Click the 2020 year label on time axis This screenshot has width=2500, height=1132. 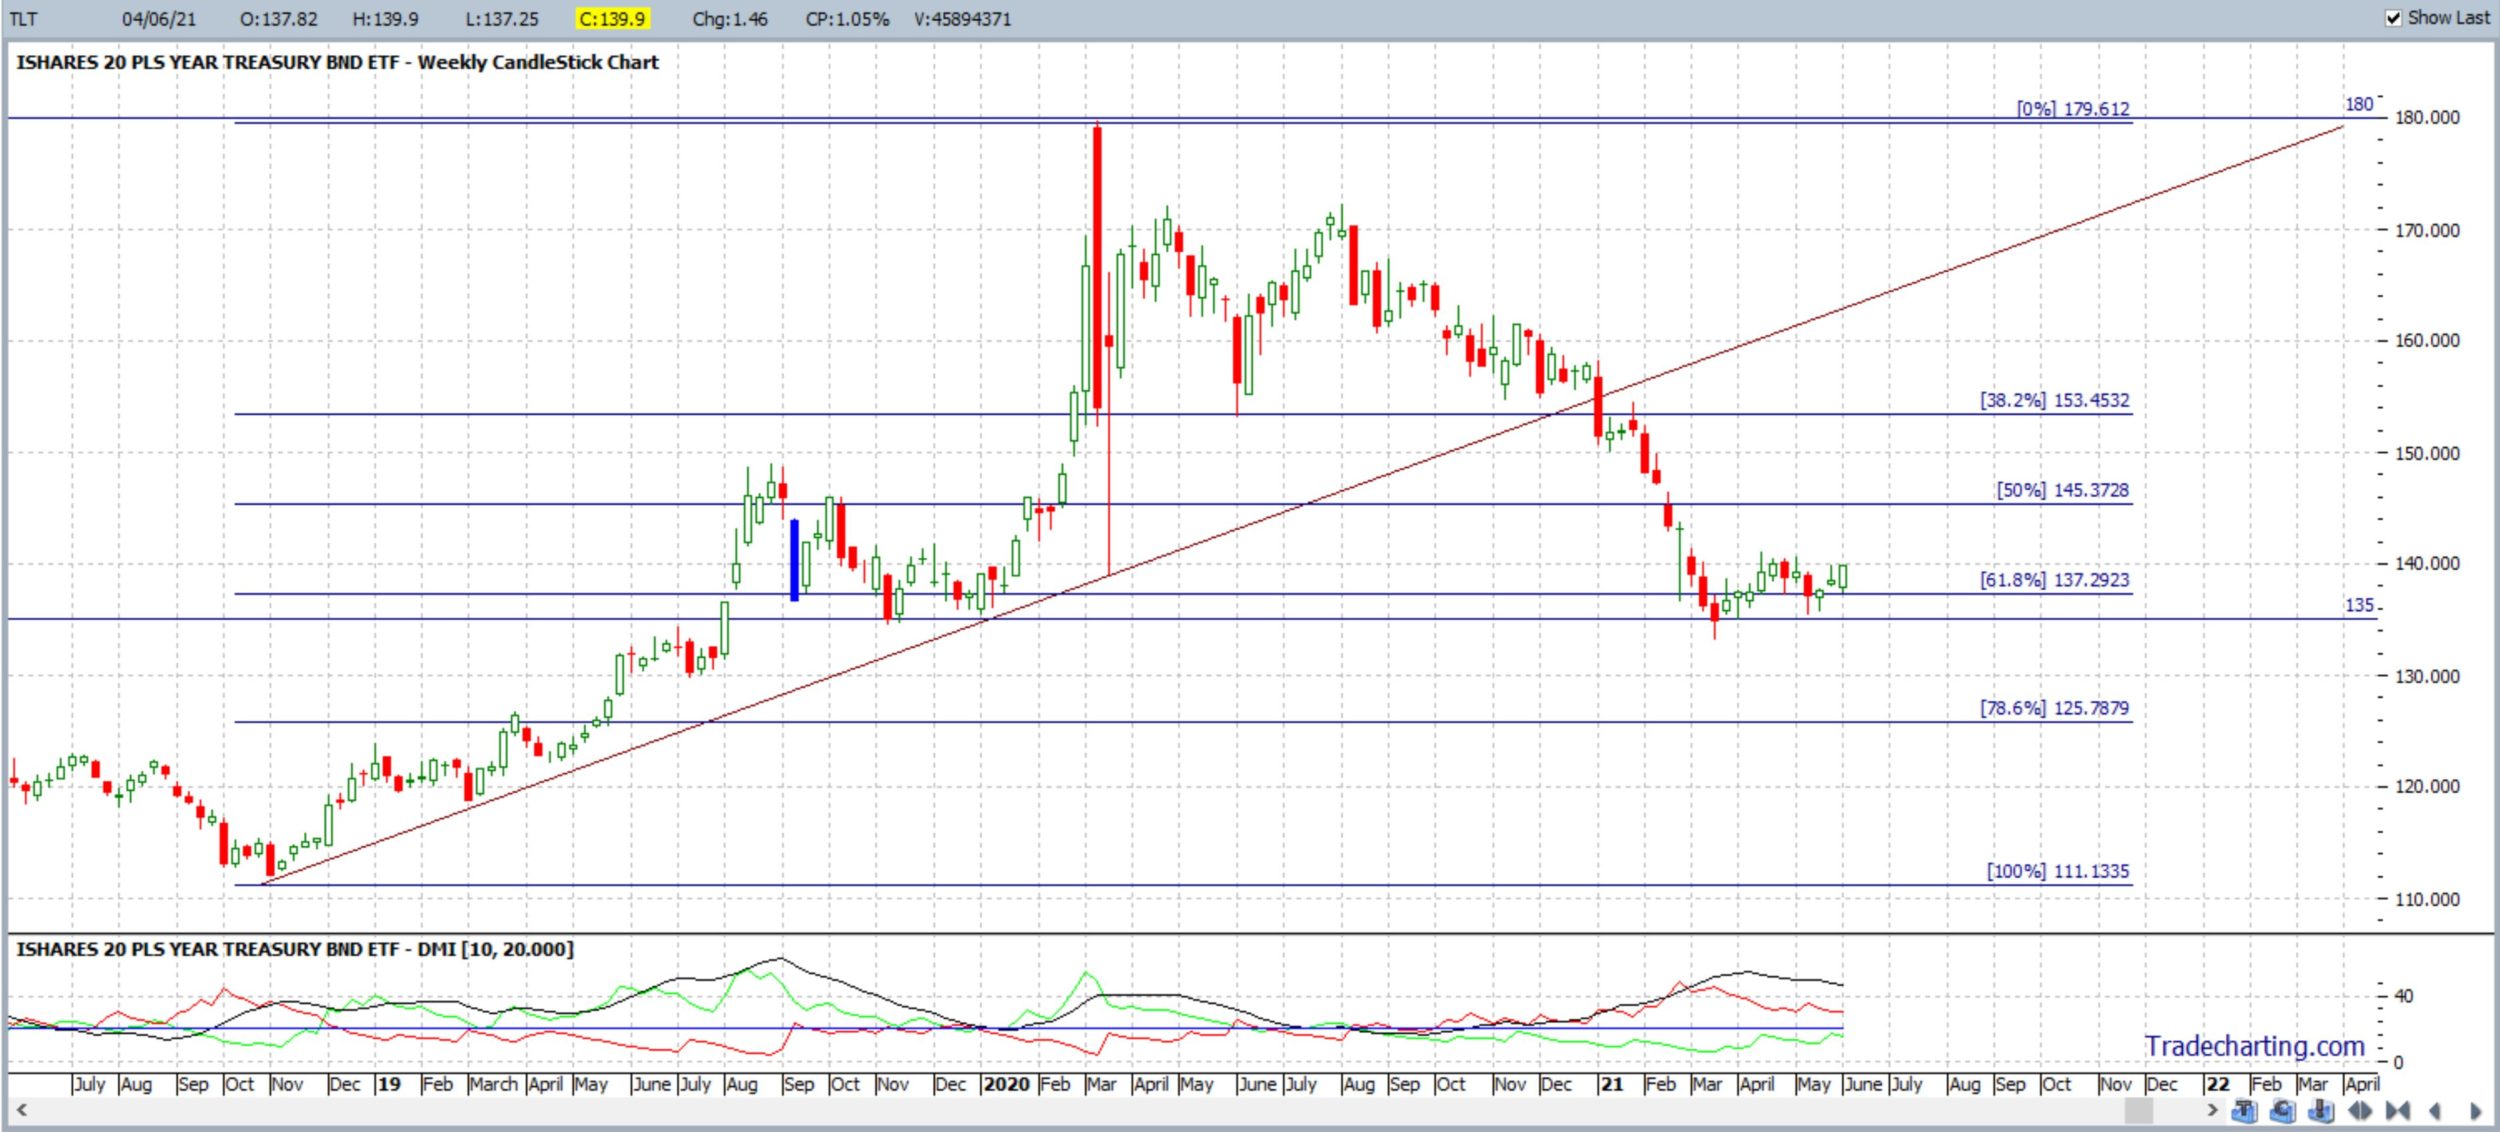1005,1085
